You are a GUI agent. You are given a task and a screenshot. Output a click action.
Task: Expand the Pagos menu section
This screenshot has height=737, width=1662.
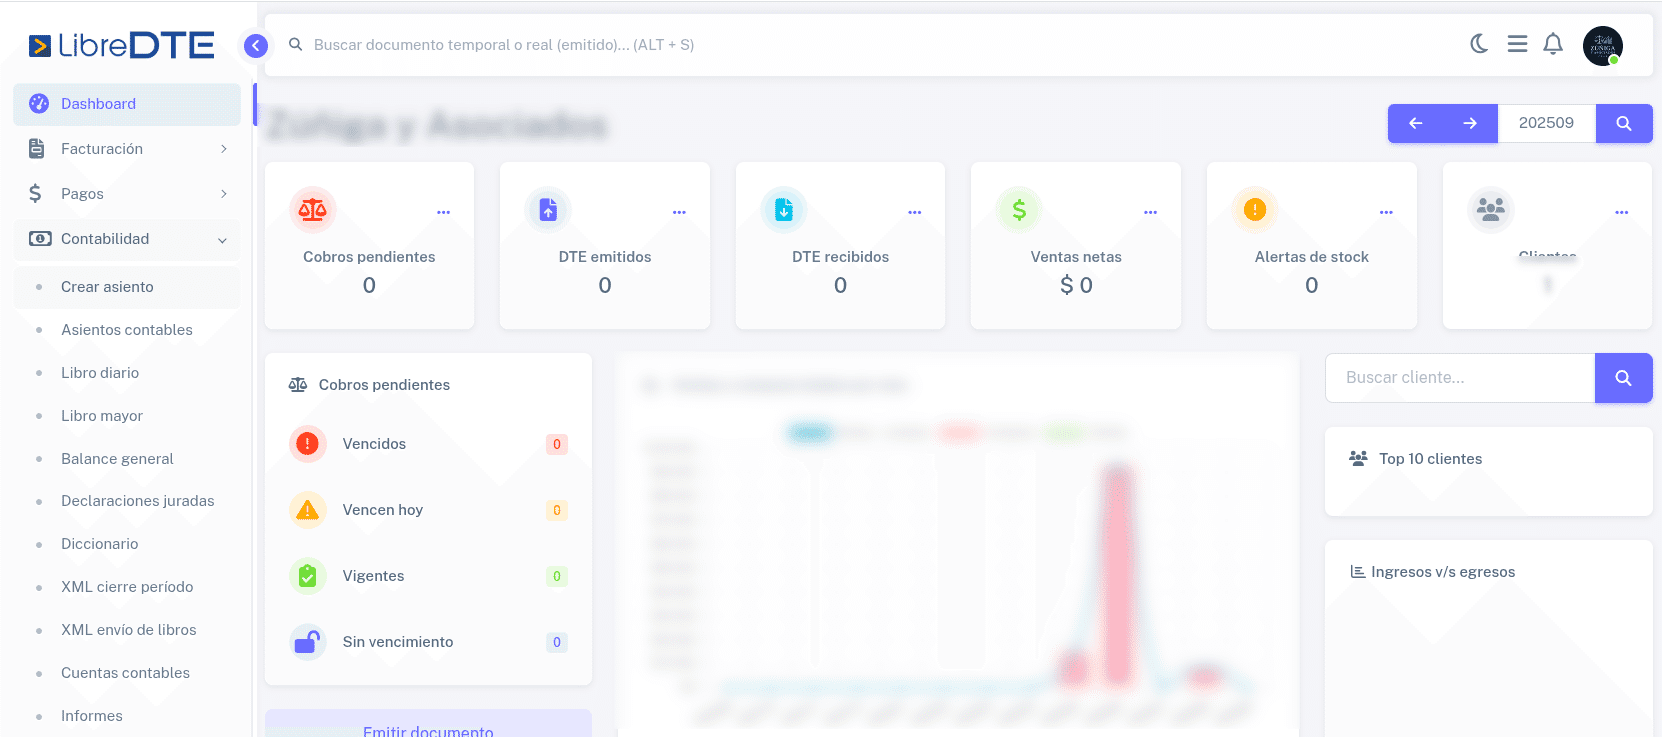127,194
